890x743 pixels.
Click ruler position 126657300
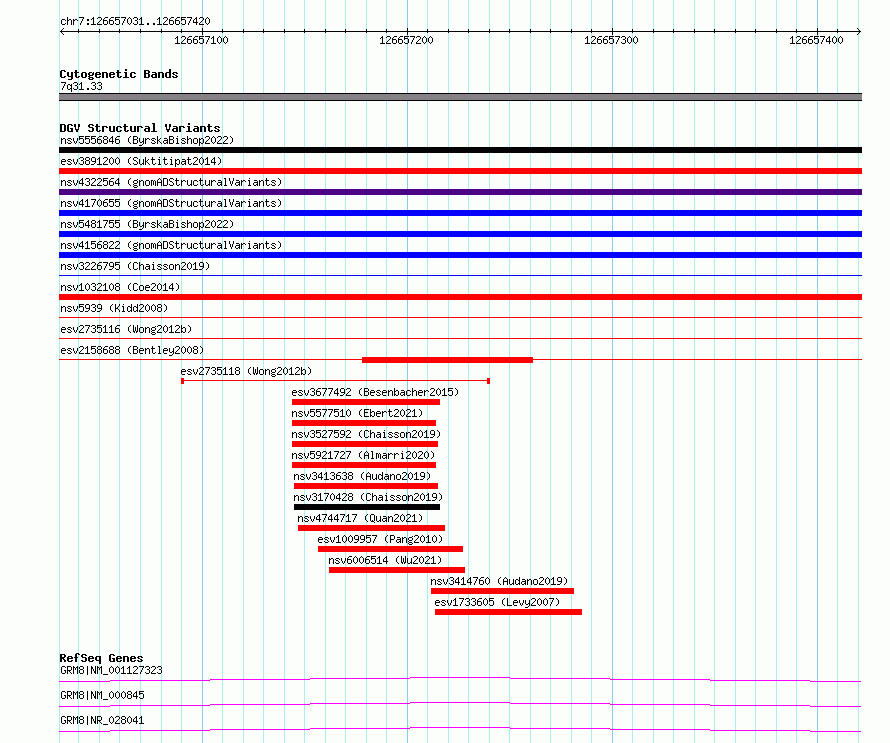(611, 40)
